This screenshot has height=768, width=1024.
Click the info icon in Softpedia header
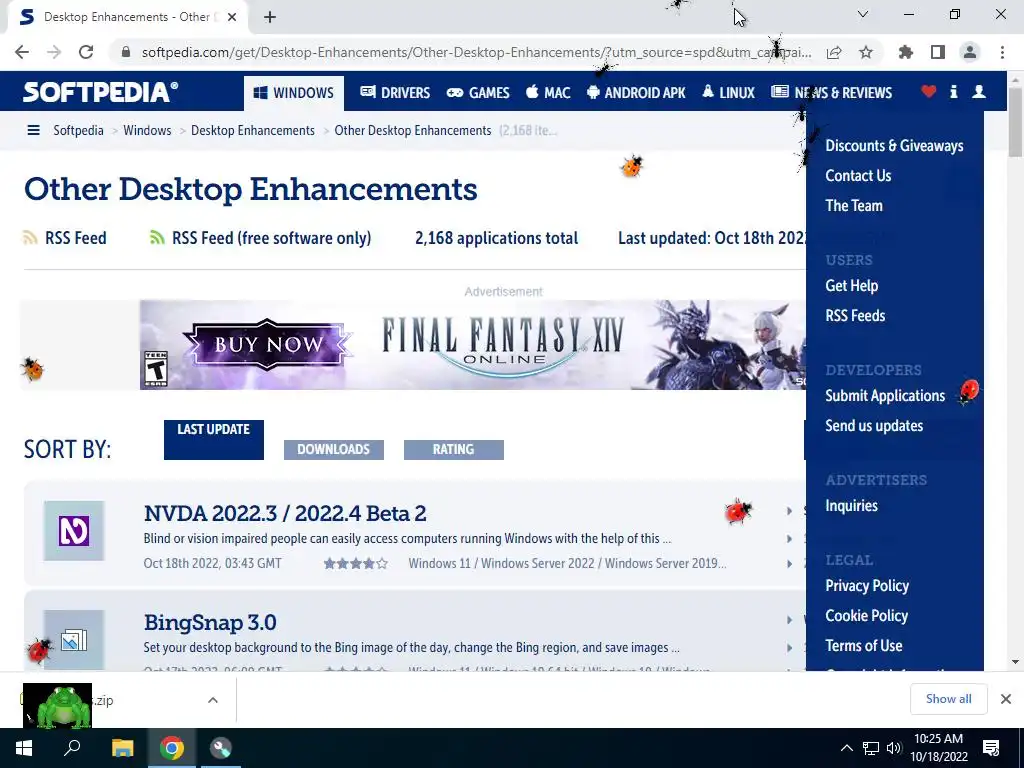pyautogui.click(x=953, y=92)
